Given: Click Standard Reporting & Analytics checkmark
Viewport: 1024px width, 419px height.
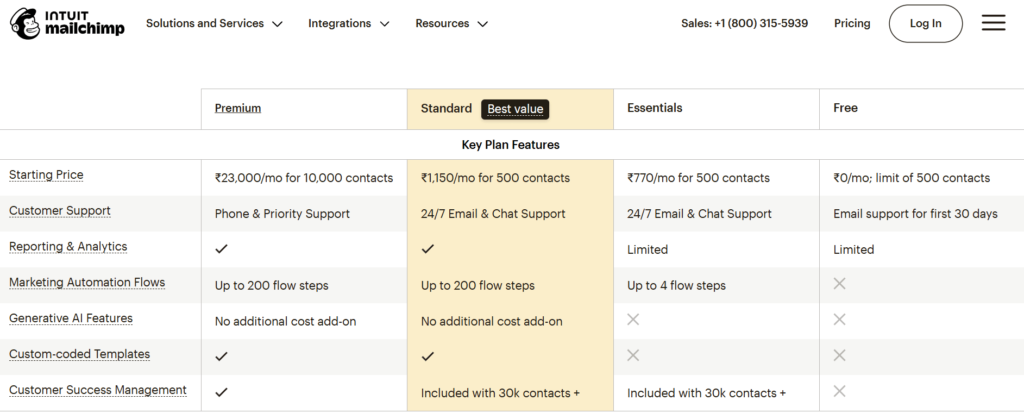Looking at the screenshot, I should click(x=428, y=249).
